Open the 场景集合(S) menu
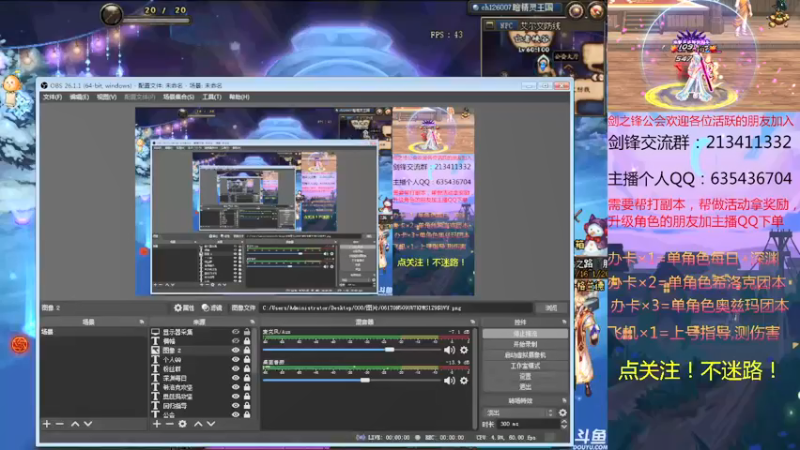Viewport: 800px width, 450px height. (x=179, y=97)
